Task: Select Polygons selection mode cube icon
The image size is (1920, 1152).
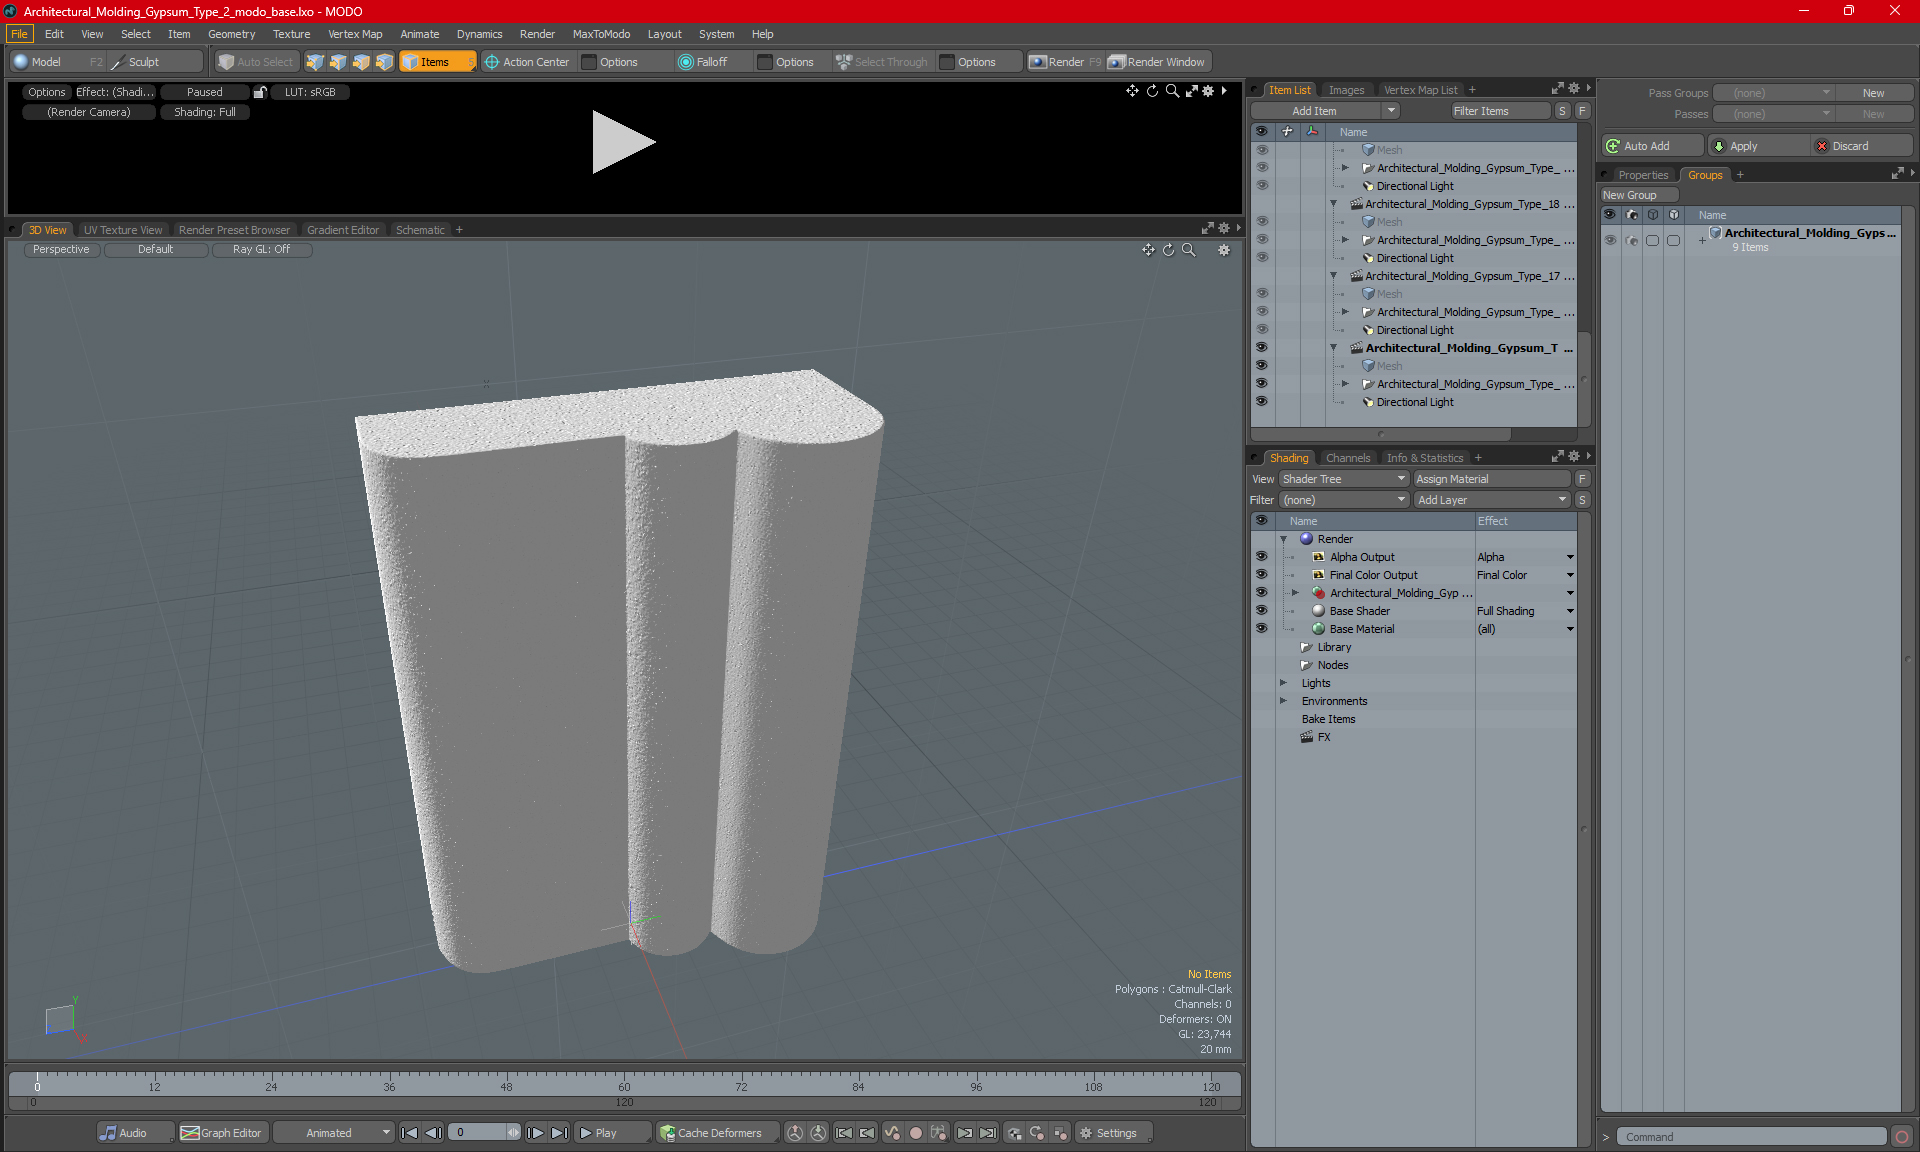Action: 361,62
